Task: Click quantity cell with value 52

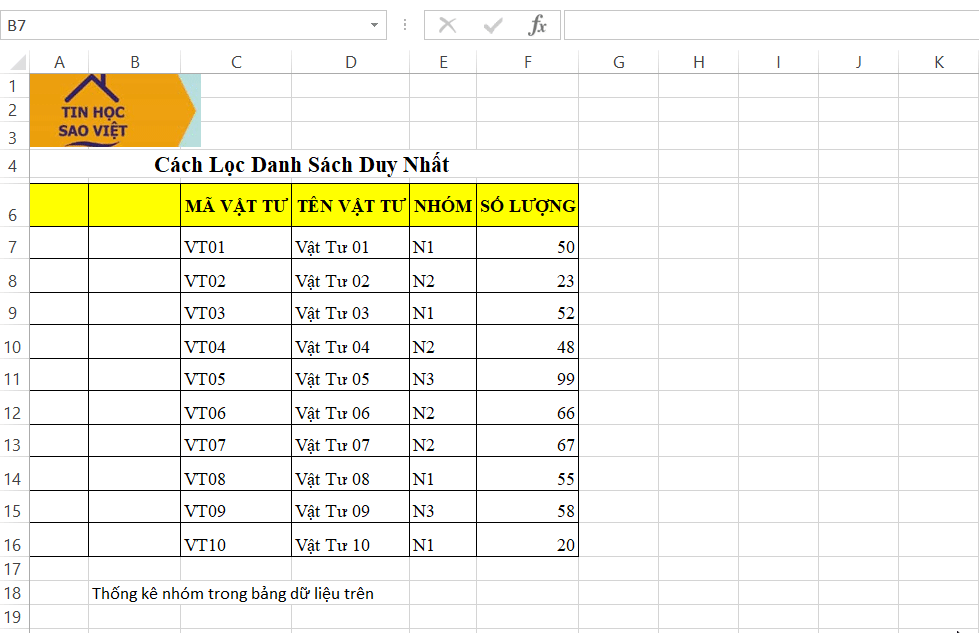Action: coord(528,309)
